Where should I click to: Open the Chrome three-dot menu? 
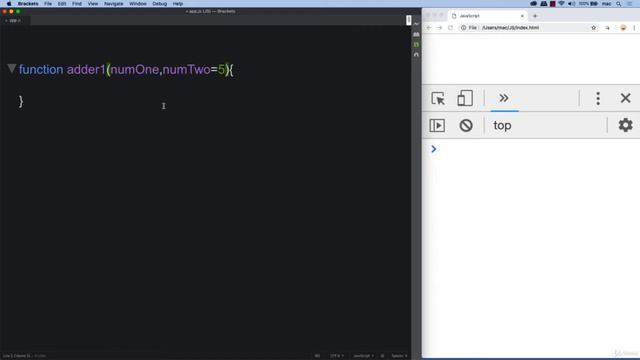pos(634,28)
